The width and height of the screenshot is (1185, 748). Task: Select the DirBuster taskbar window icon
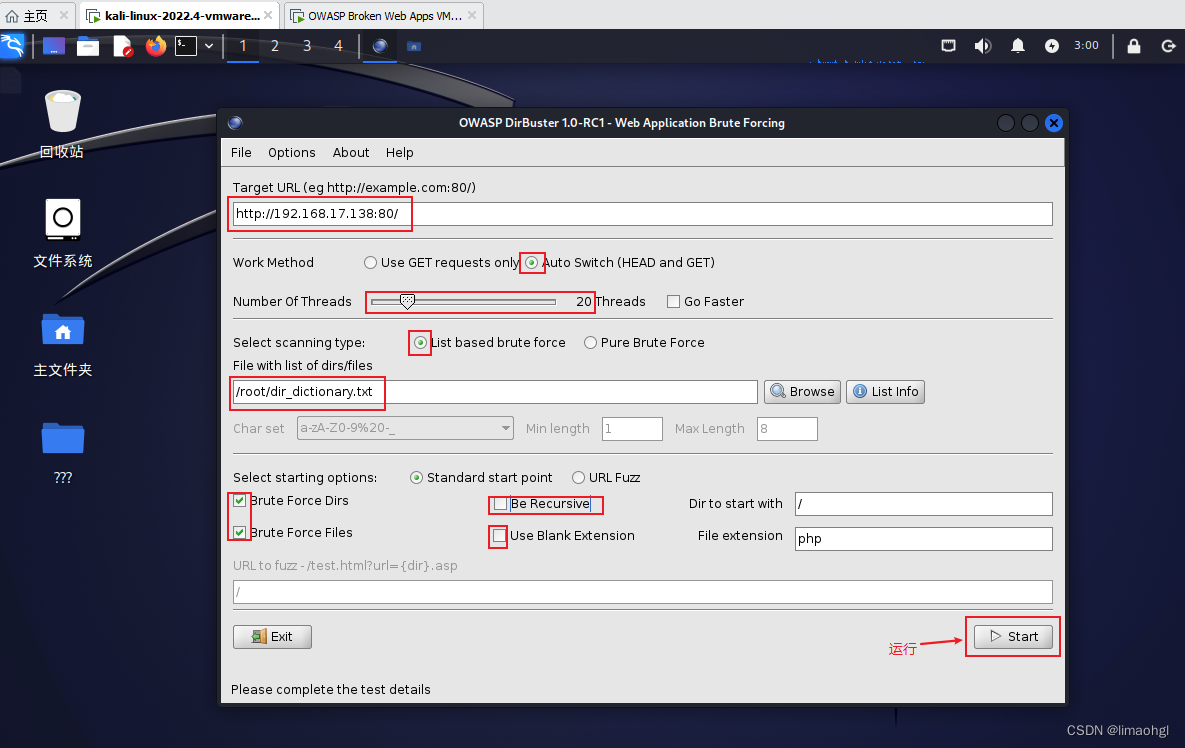380,46
